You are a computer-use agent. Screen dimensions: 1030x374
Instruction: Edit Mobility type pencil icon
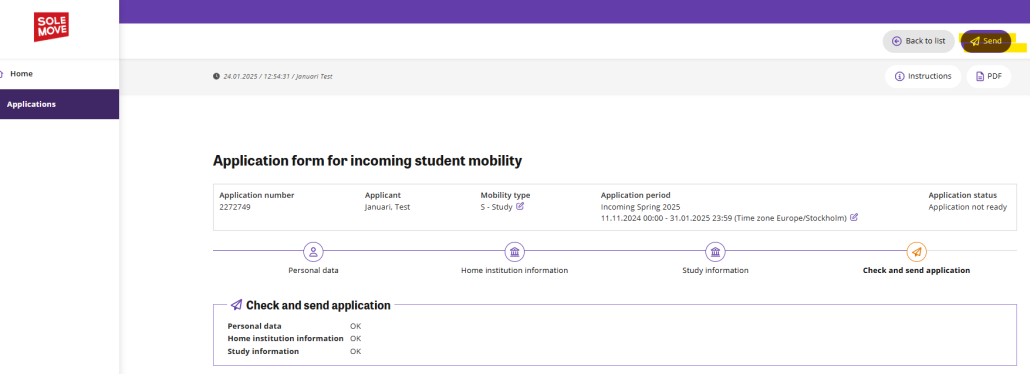pos(520,206)
